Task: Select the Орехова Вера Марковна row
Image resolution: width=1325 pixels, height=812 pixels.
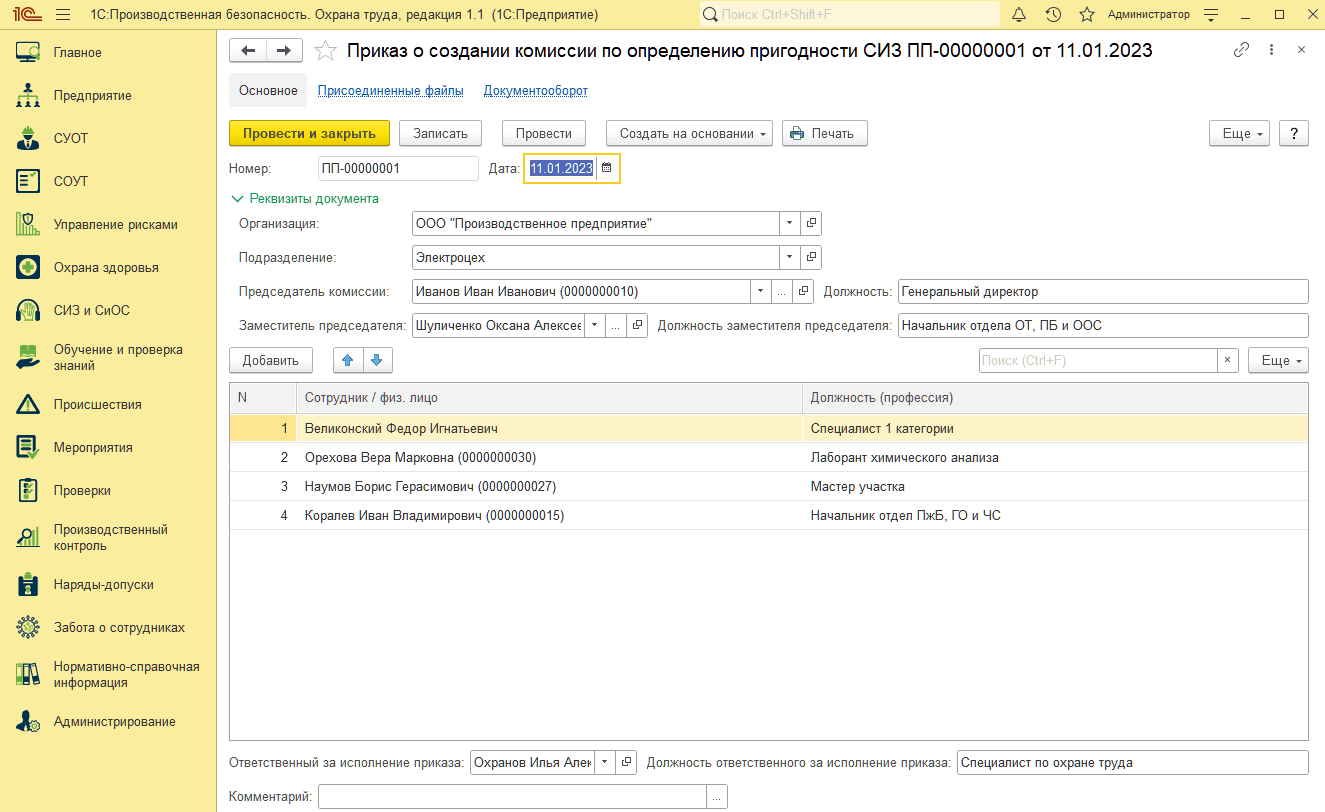Action: coord(420,458)
